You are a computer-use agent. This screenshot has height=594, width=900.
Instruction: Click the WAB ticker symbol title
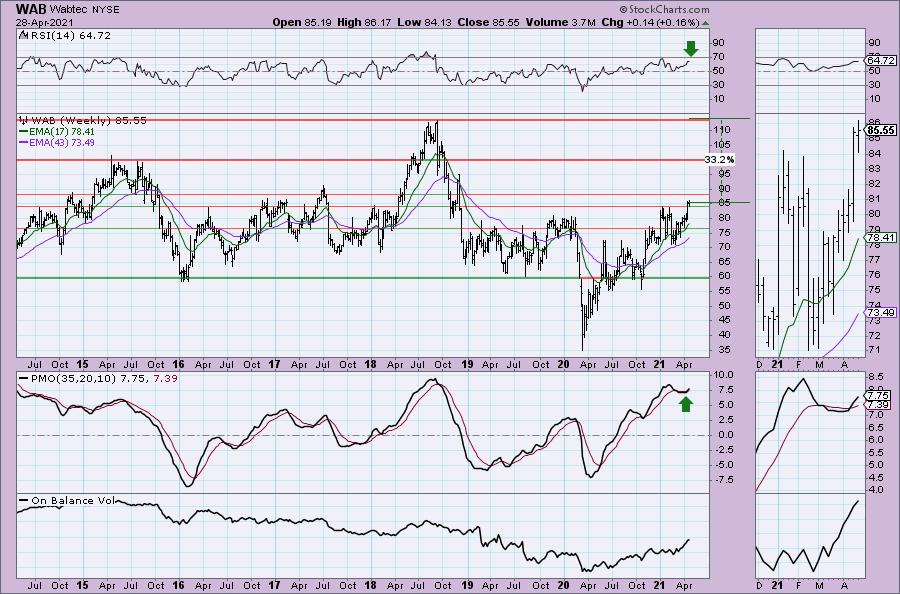click(x=31, y=9)
